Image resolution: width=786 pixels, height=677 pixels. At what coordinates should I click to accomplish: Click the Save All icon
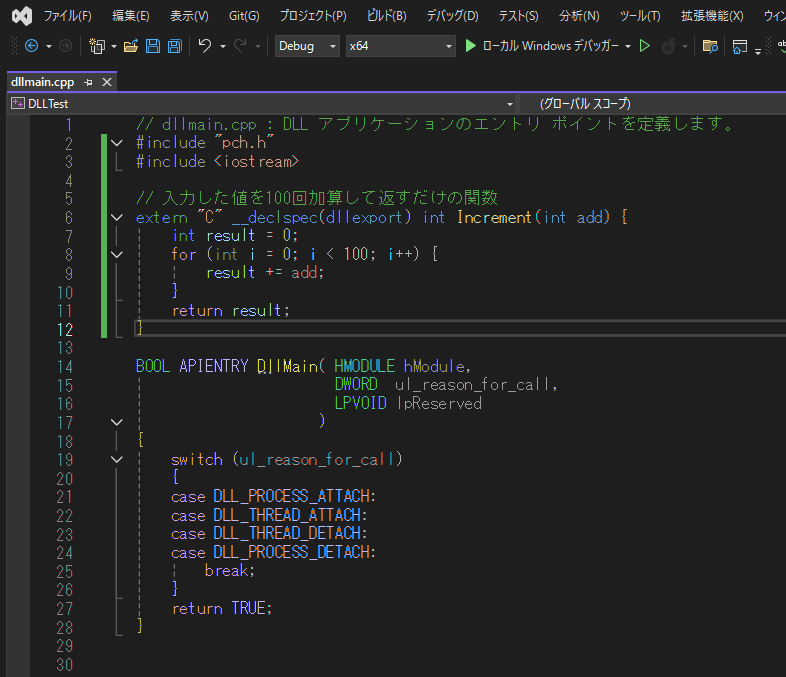174,46
